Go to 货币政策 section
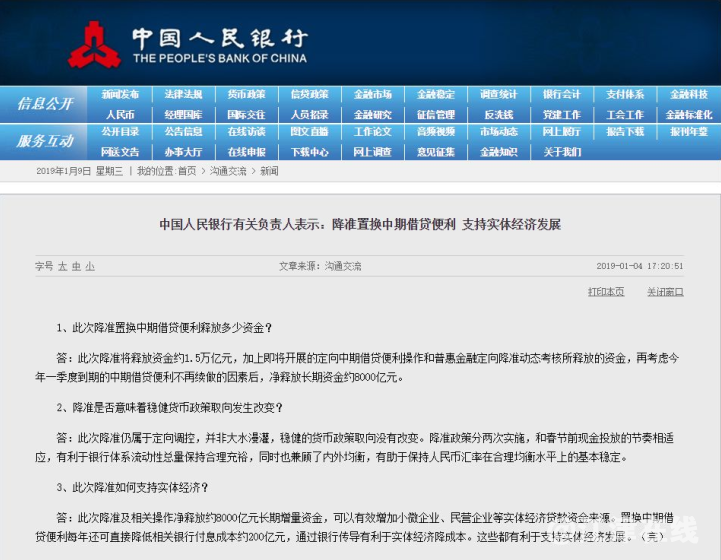 [246, 94]
